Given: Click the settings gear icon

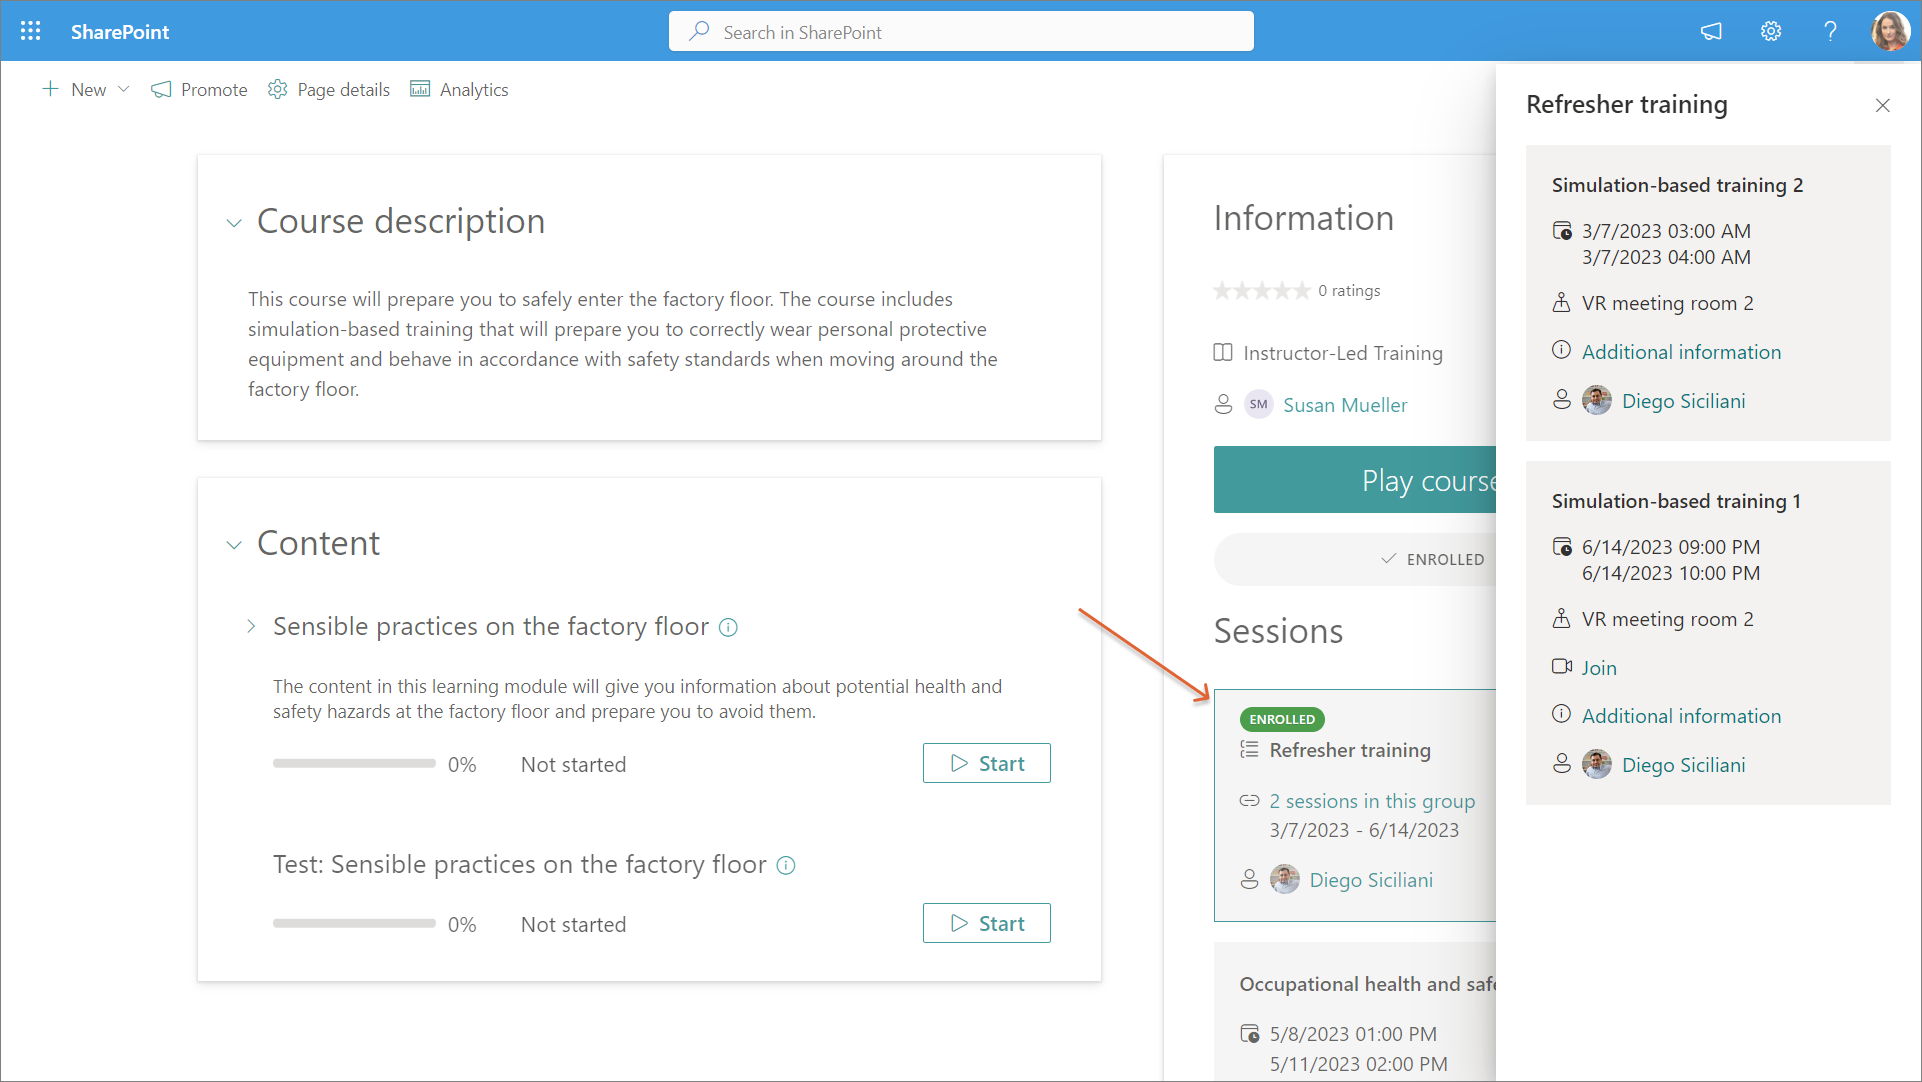Looking at the screenshot, I should pyautogui.click(x=1770, y=31).
